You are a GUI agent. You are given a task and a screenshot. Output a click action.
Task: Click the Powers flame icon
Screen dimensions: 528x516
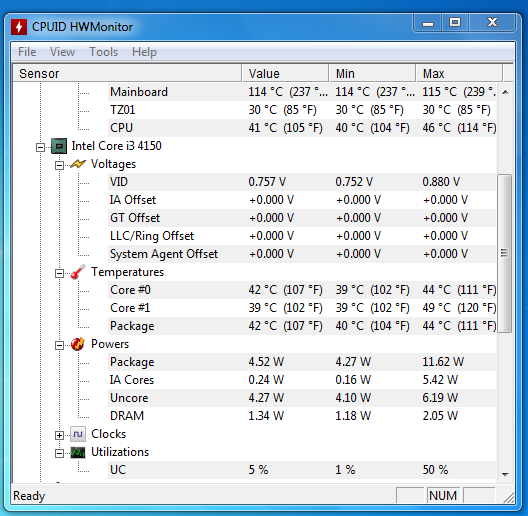(78, 344)
